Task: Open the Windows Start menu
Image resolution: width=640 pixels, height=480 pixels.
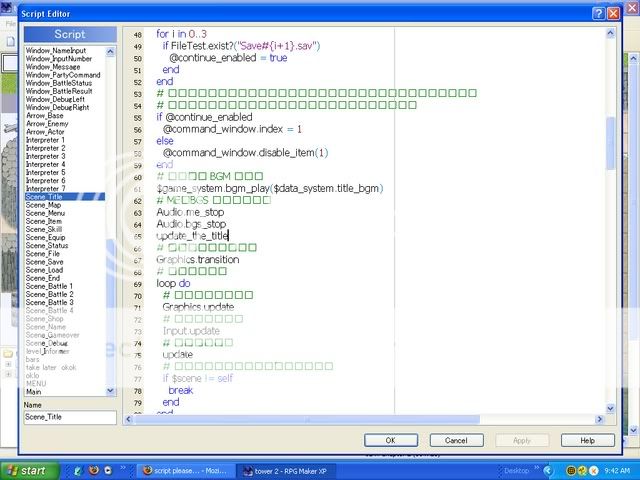Action: [x=27, y=469]
